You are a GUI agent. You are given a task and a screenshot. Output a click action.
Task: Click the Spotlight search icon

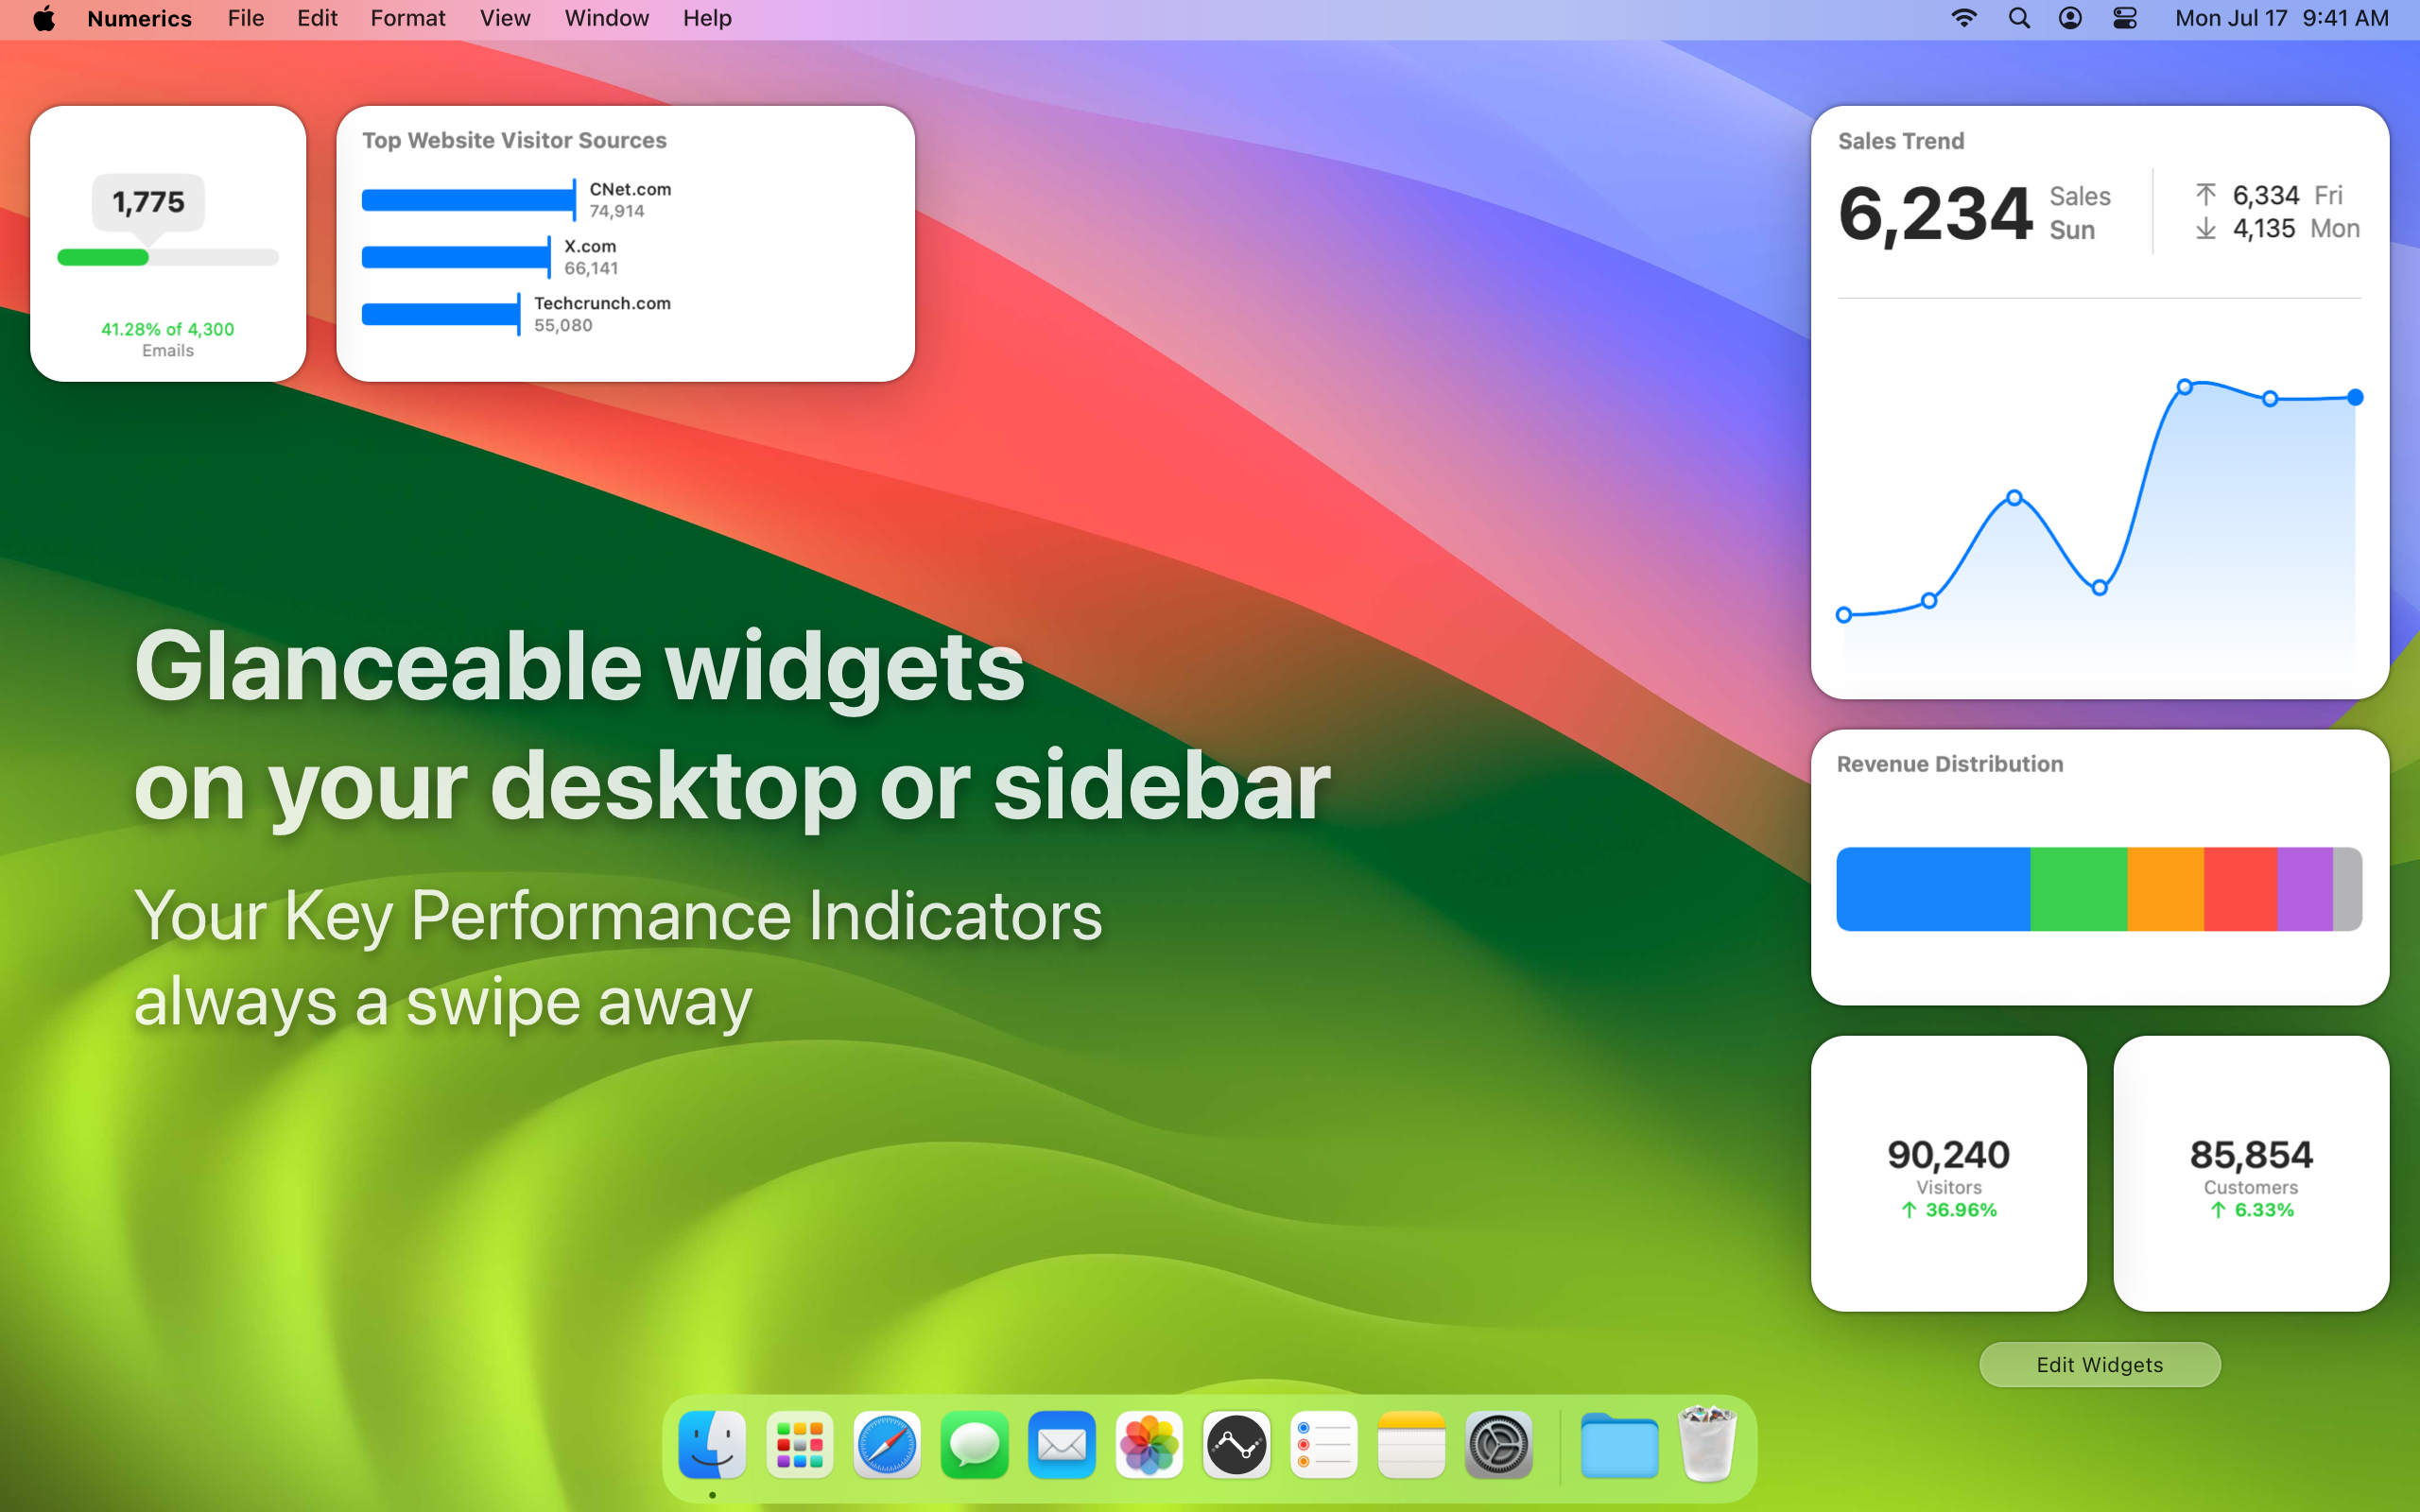[x=2018, y=18]
